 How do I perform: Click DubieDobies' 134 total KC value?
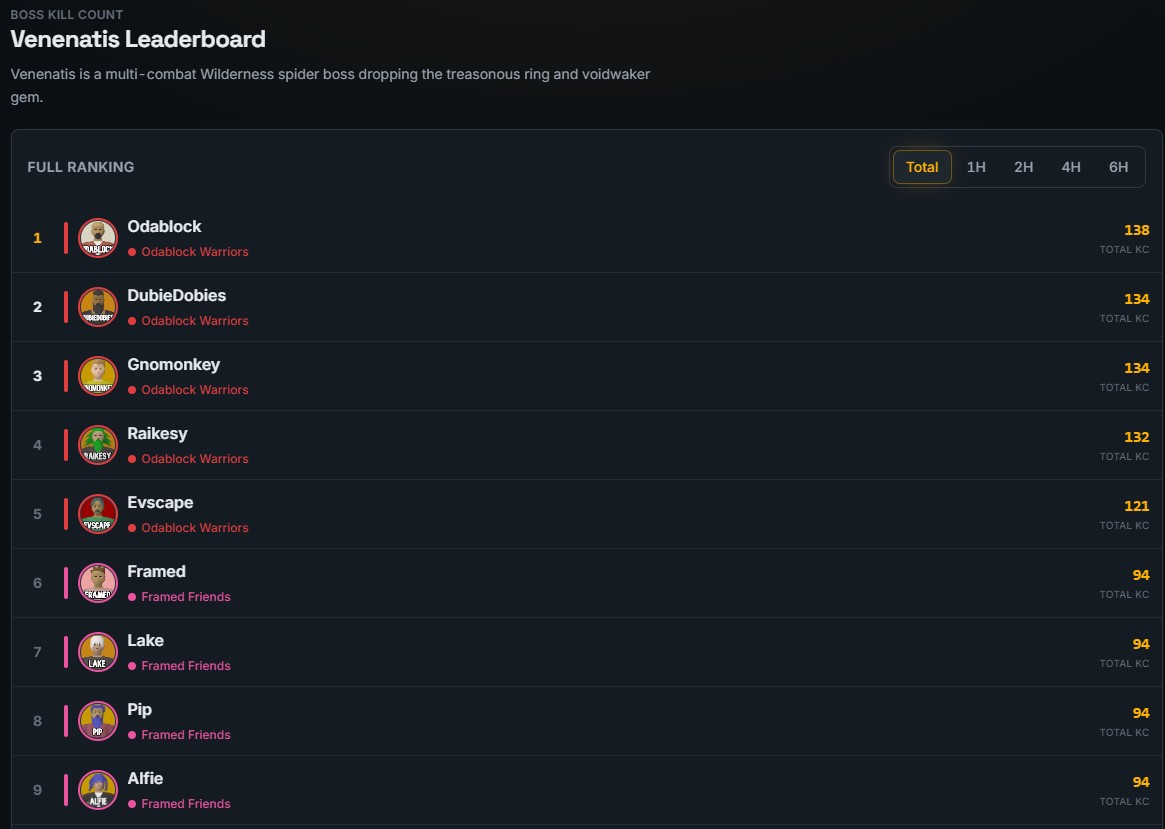(1137, 299)
